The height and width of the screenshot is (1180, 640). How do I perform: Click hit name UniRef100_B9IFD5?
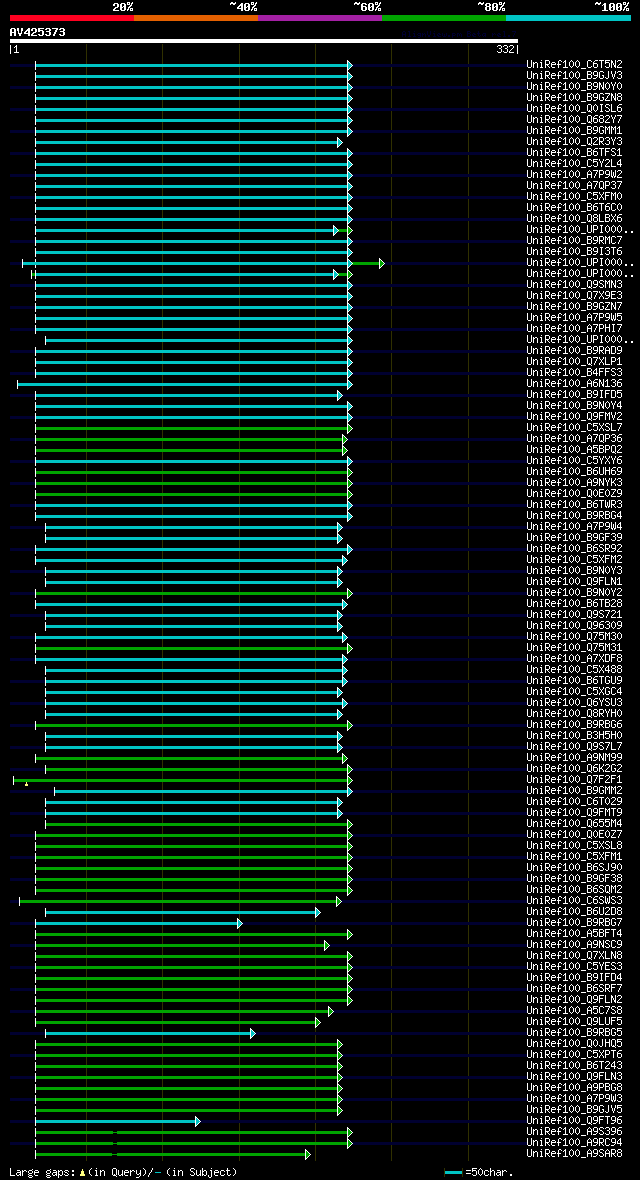[574, 395]
